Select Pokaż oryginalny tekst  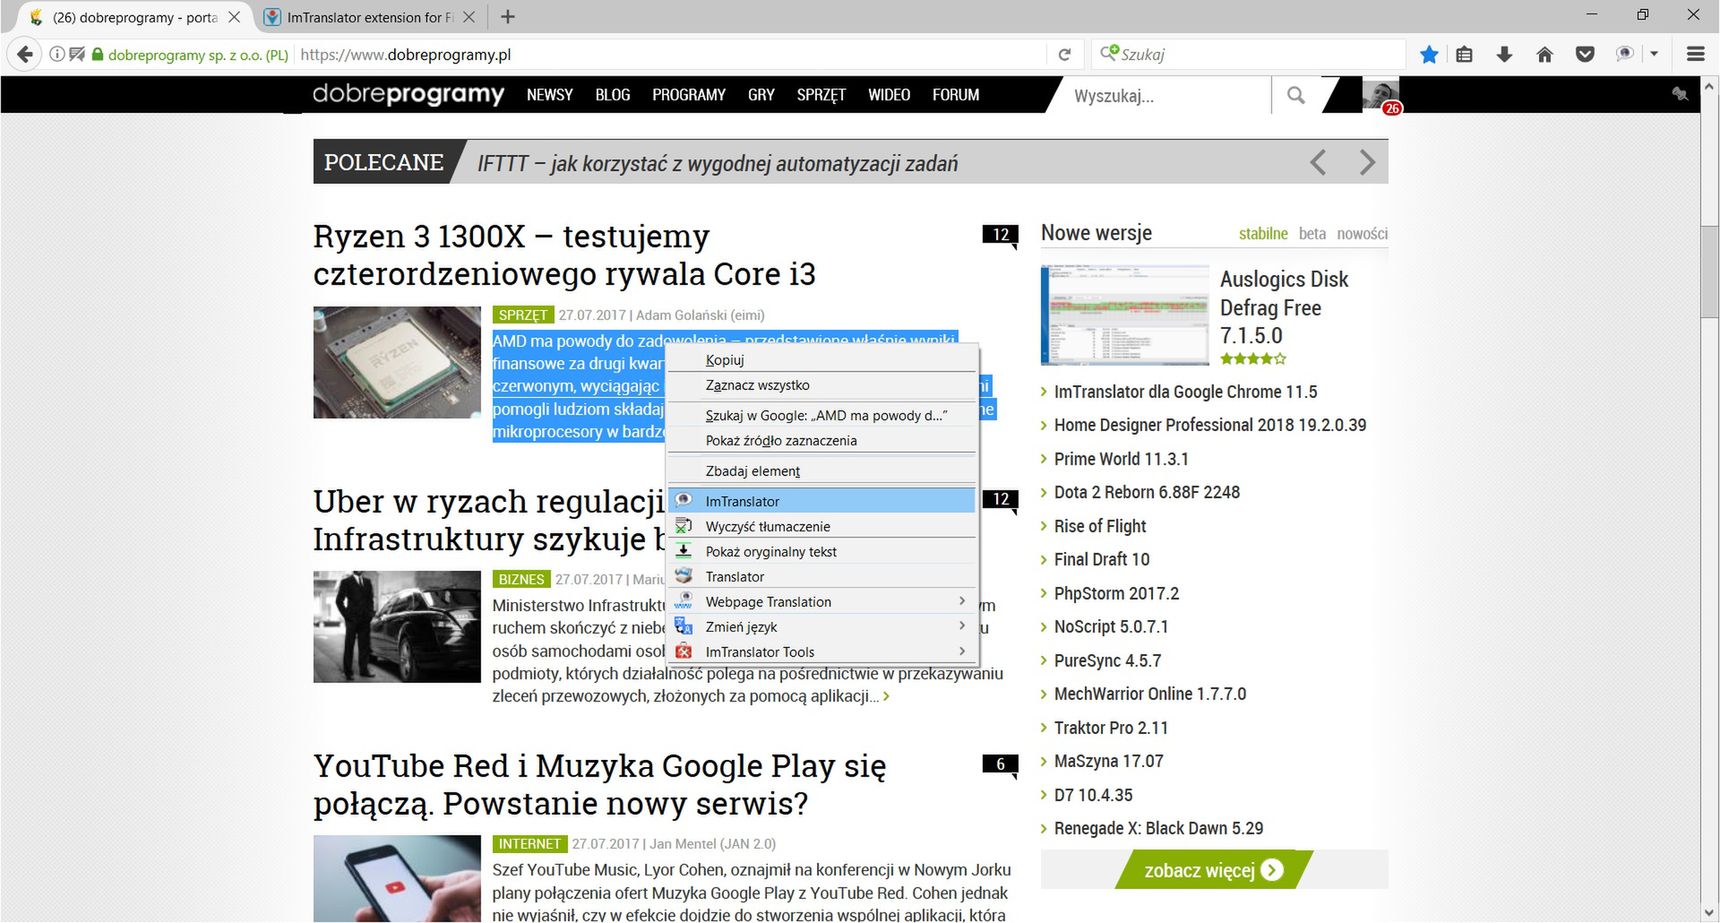(822, 551)
